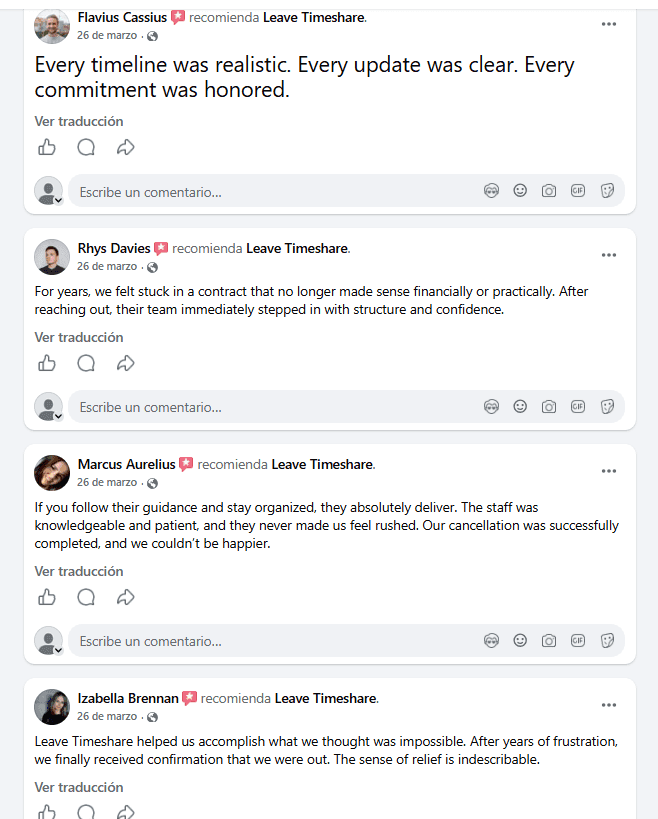Open options menu for Flavius Cassius post
Viewport: 658px width, 819px height.
[609, 24]
